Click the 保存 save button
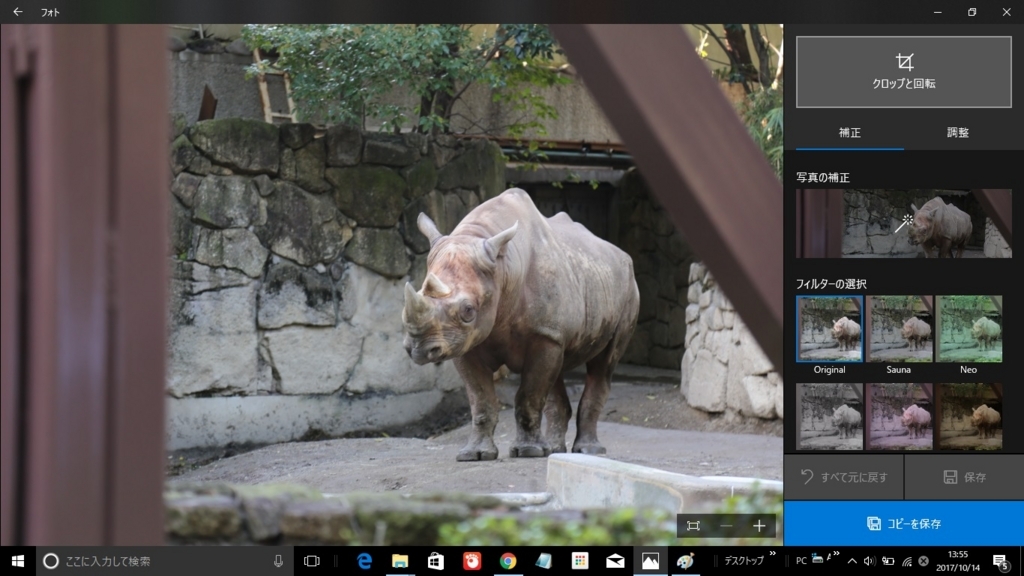Image resolution: width=1024 pixels, height=576 pixels. [x=964, y=477]
